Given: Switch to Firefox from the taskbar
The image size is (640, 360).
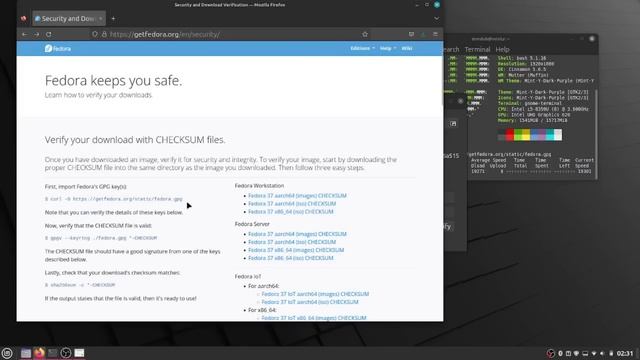Looking at the screenshot, I should coord(39,353).
